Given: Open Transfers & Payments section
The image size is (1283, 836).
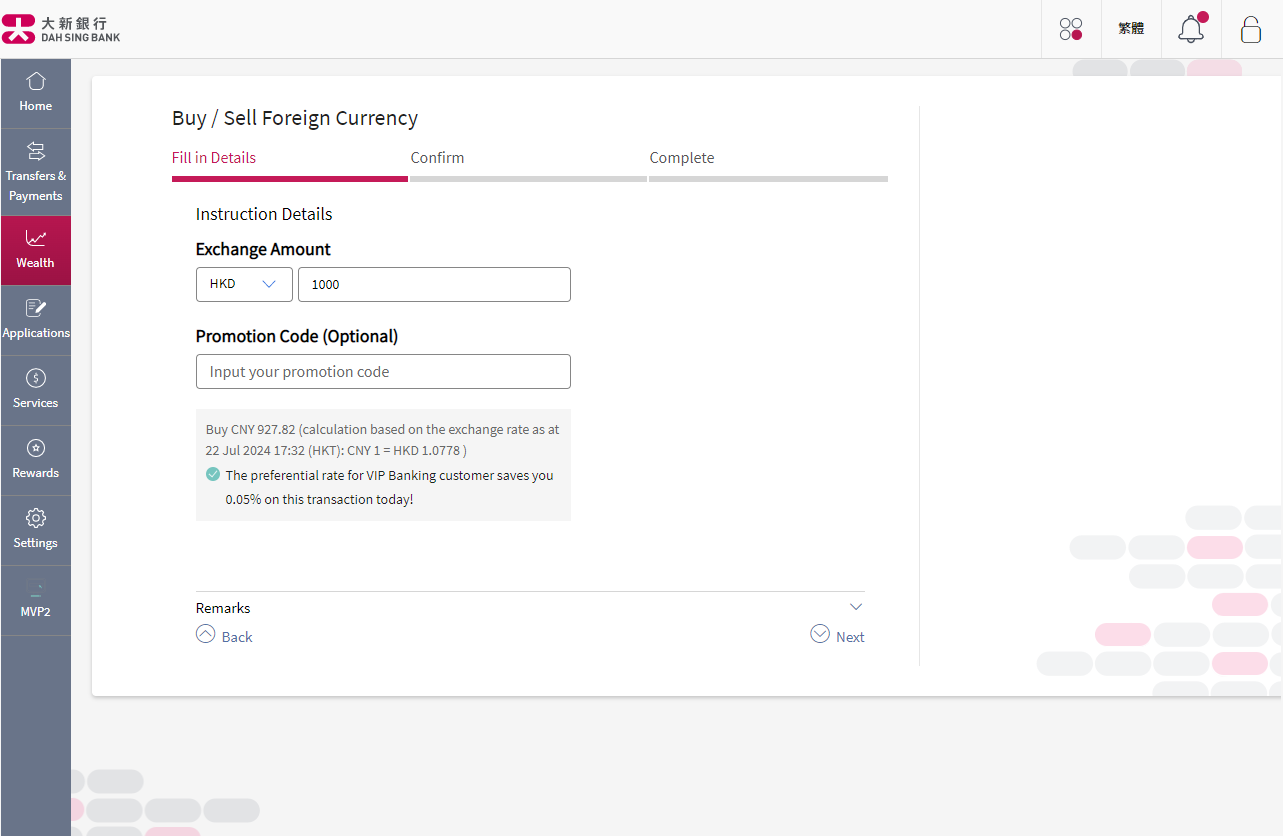Looking at the screenshot, I should (36, 172).
